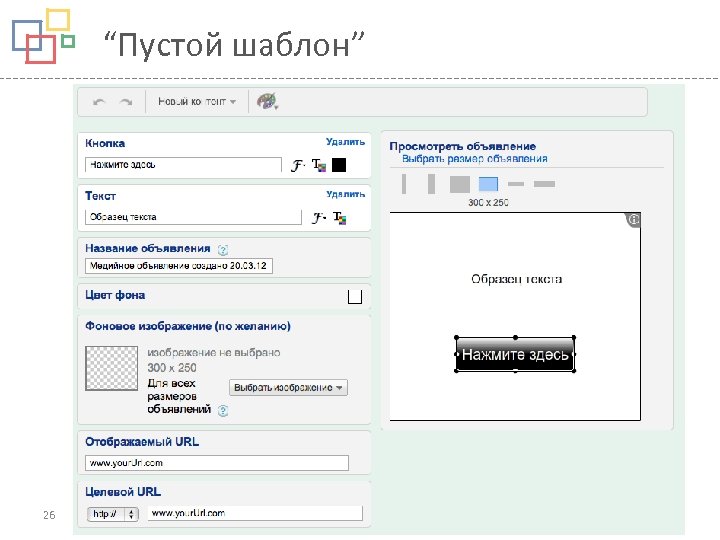Click the Название объявления input field
This screenshot has width=720, height=540.
[179, 266]
